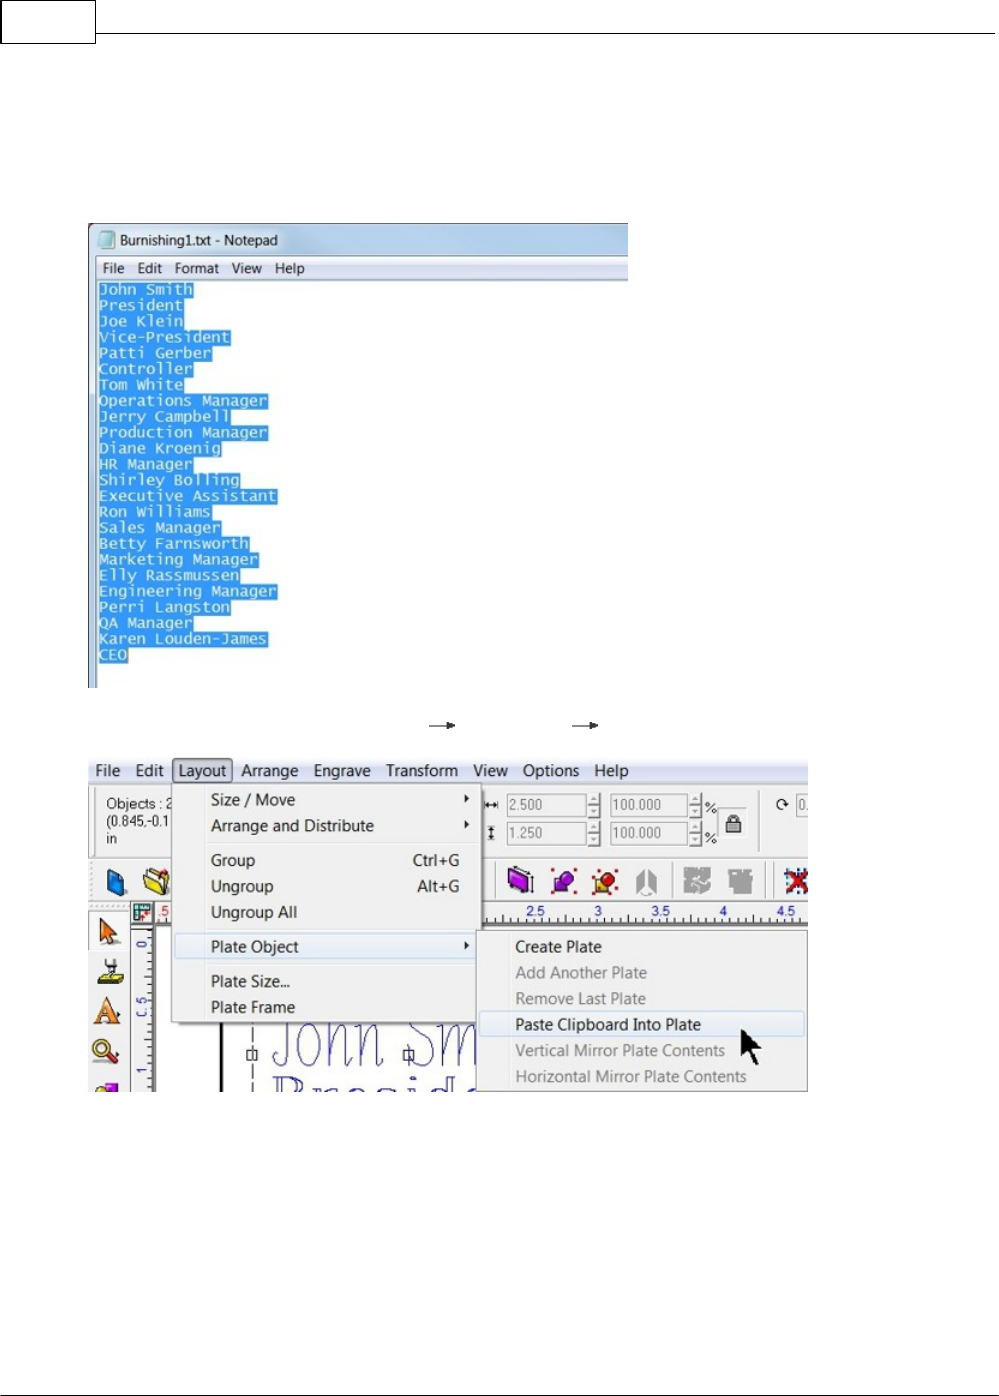Image resolution: width=999 pixels, height=1396 pixels.
Task: Open Notepad File menu
Action: (114, 269)
